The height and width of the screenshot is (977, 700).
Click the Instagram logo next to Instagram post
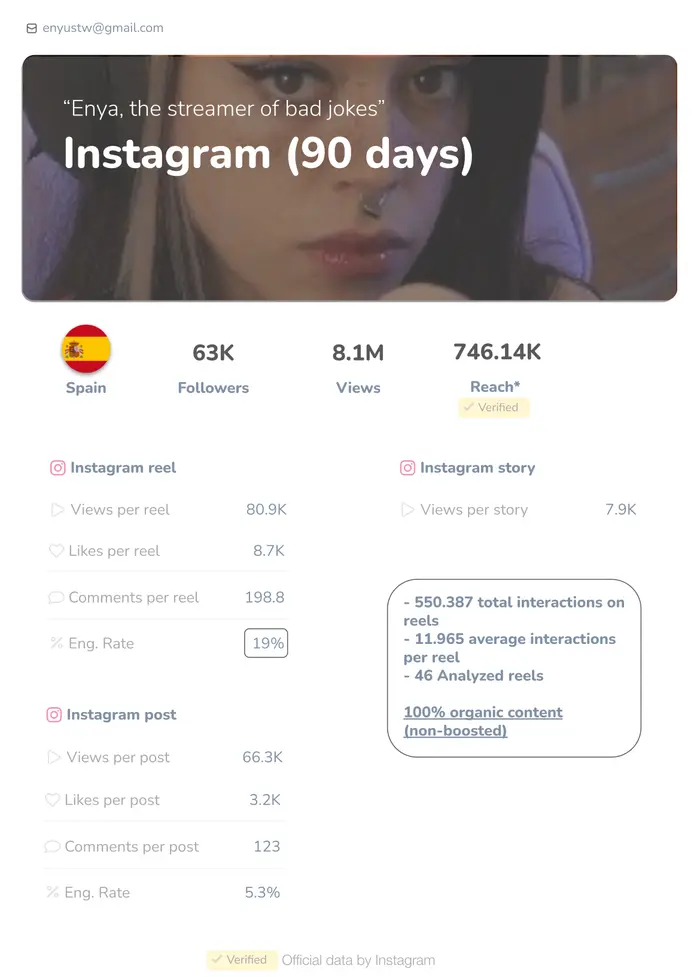click(x=54, y=715)
